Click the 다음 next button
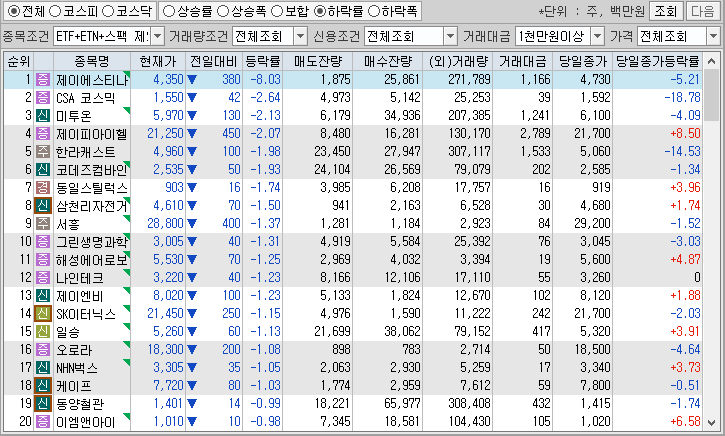Viewport: 725px width, 436px height. (703, 11)
